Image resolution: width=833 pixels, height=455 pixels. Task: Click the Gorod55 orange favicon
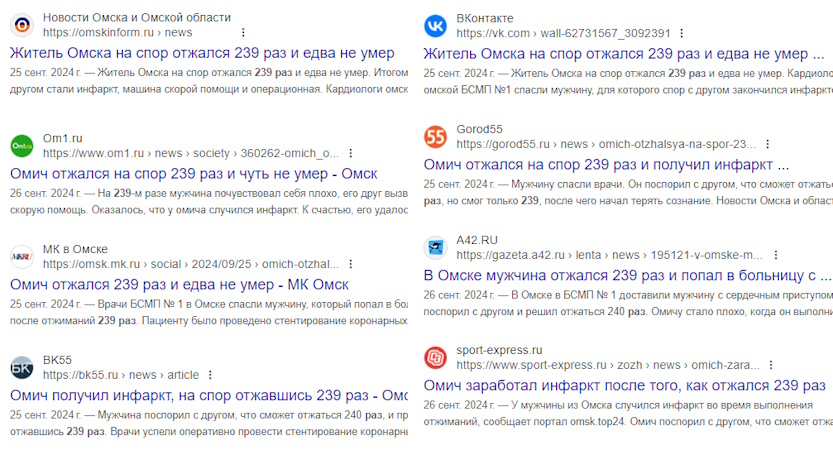click(x=436, y=137)
